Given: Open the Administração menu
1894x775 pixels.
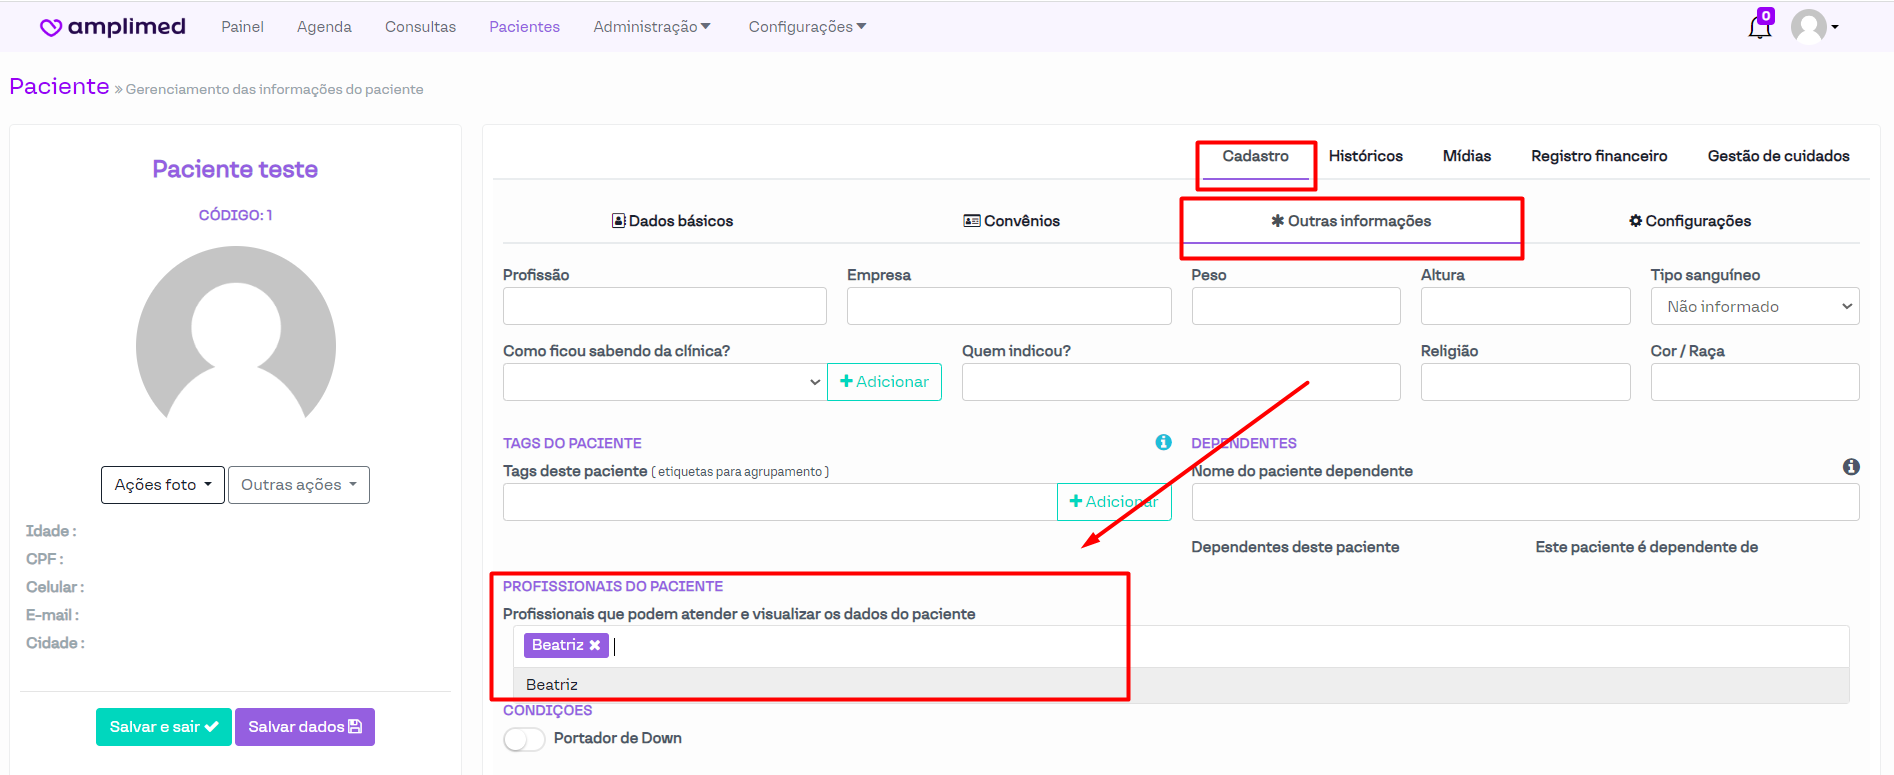Looking at the screenshot, I should click(651, 27).
